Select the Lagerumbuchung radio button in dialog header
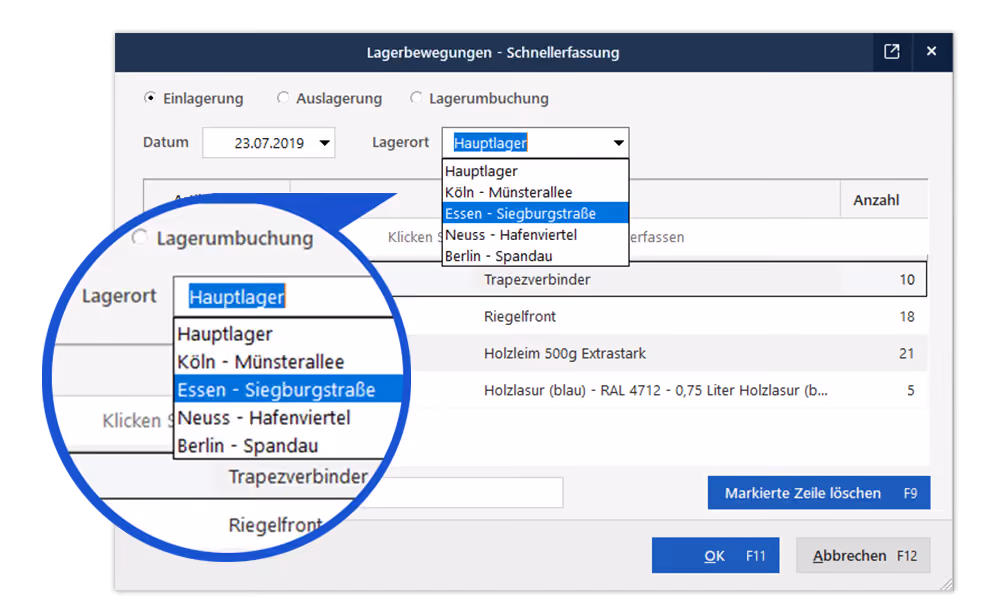The image size is (1000, 613). [416, 98]
